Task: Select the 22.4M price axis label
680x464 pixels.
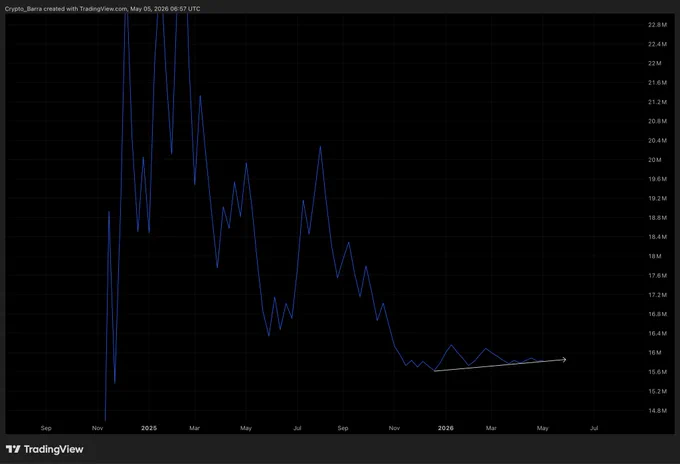Action: click(x=657, y=44)
